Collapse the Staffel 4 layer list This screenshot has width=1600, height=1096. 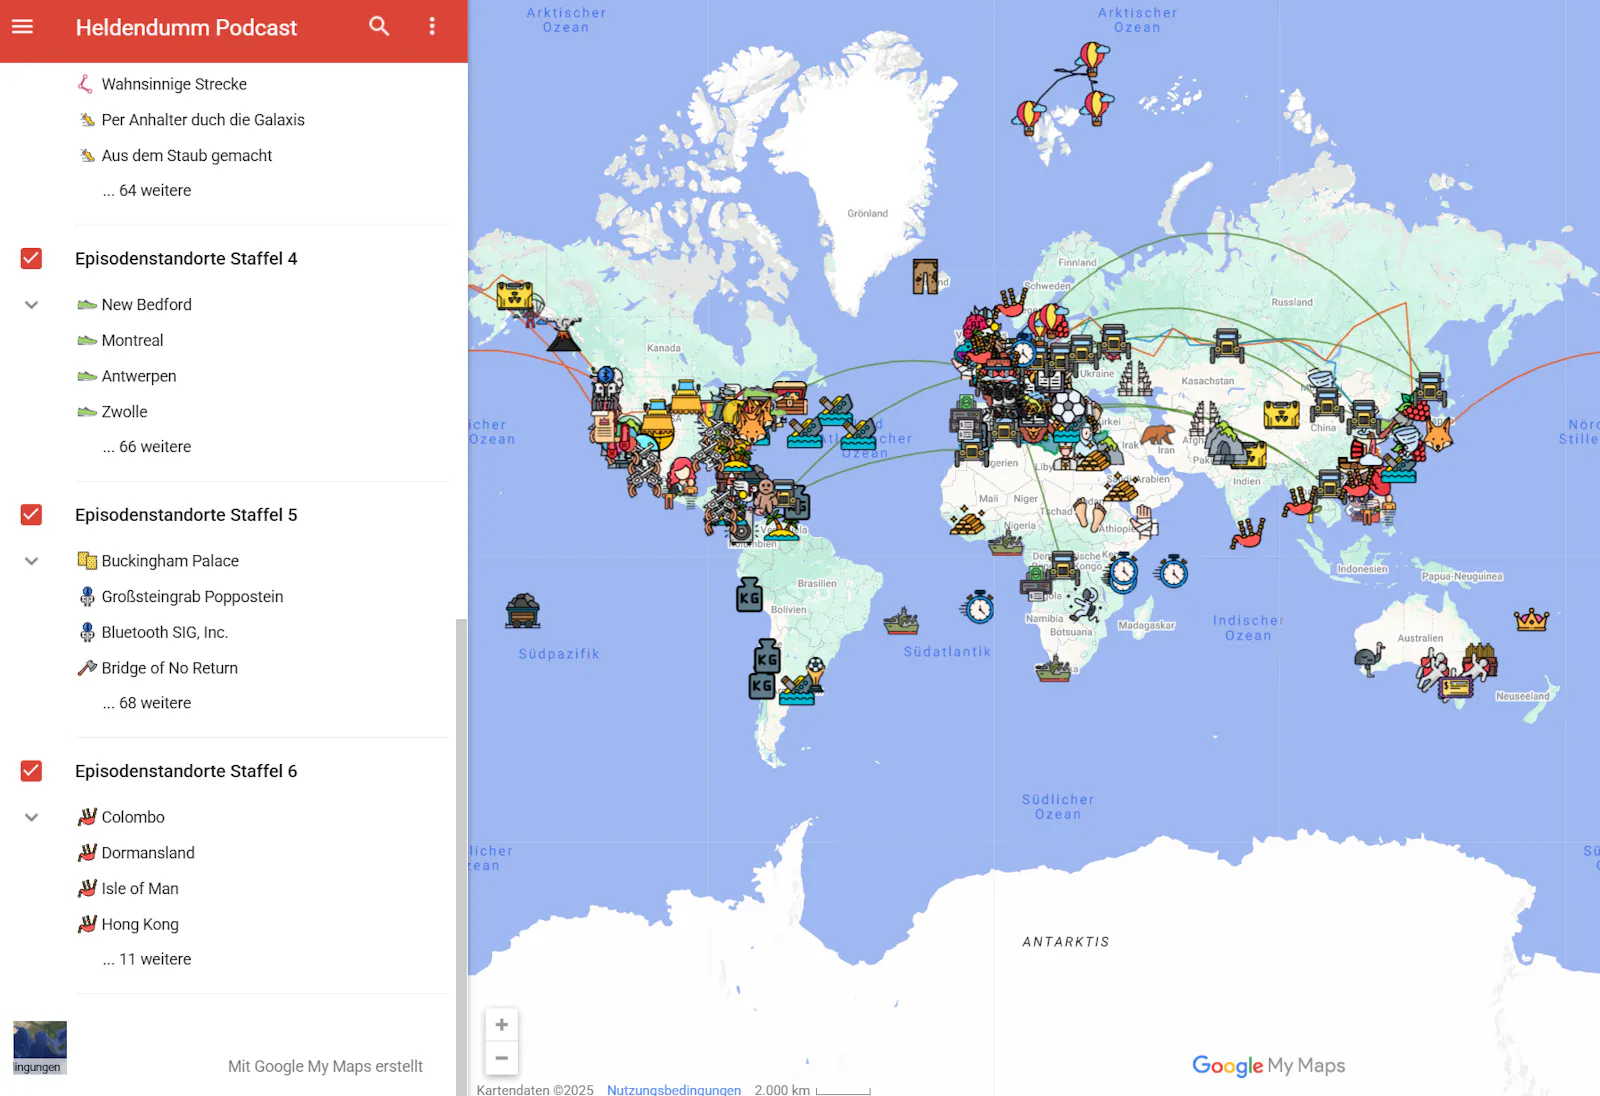[x=31, y=305]
